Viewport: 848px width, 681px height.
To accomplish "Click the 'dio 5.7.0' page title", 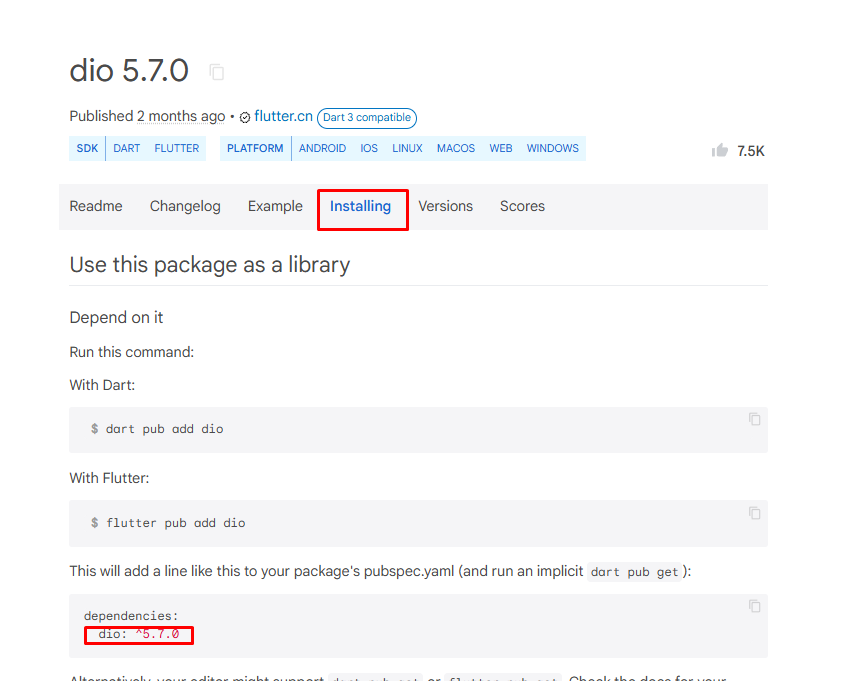I will click(x=129, y=71).
